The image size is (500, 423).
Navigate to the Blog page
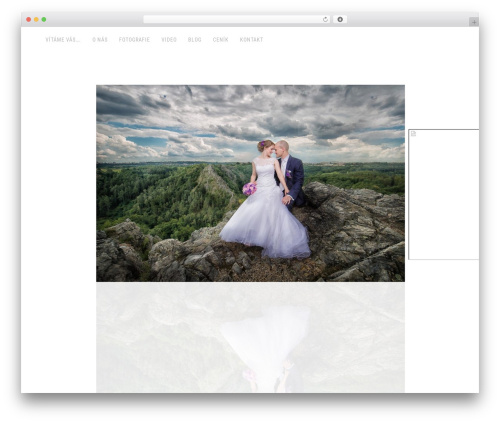(195, 40)
